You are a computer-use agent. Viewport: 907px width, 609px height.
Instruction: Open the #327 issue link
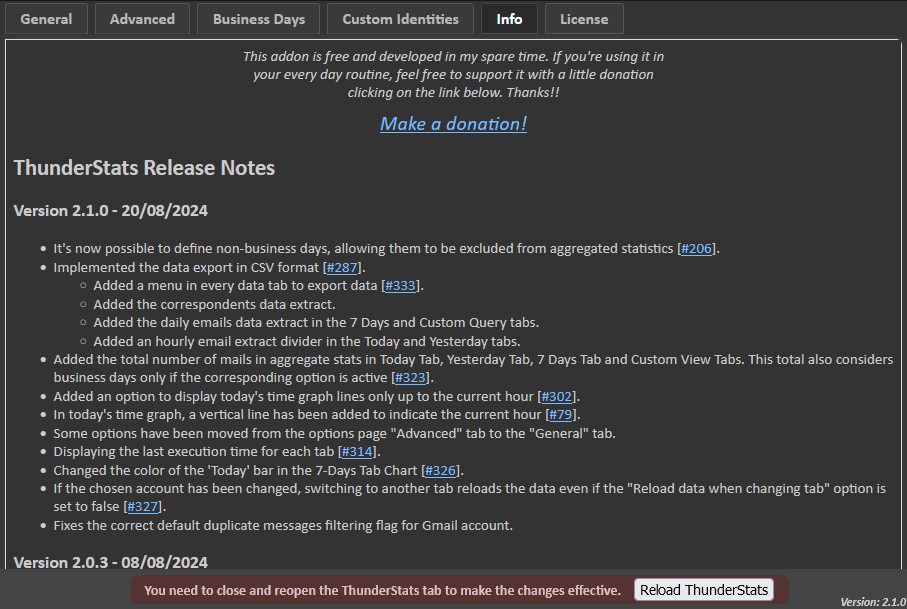click(142, 507)
